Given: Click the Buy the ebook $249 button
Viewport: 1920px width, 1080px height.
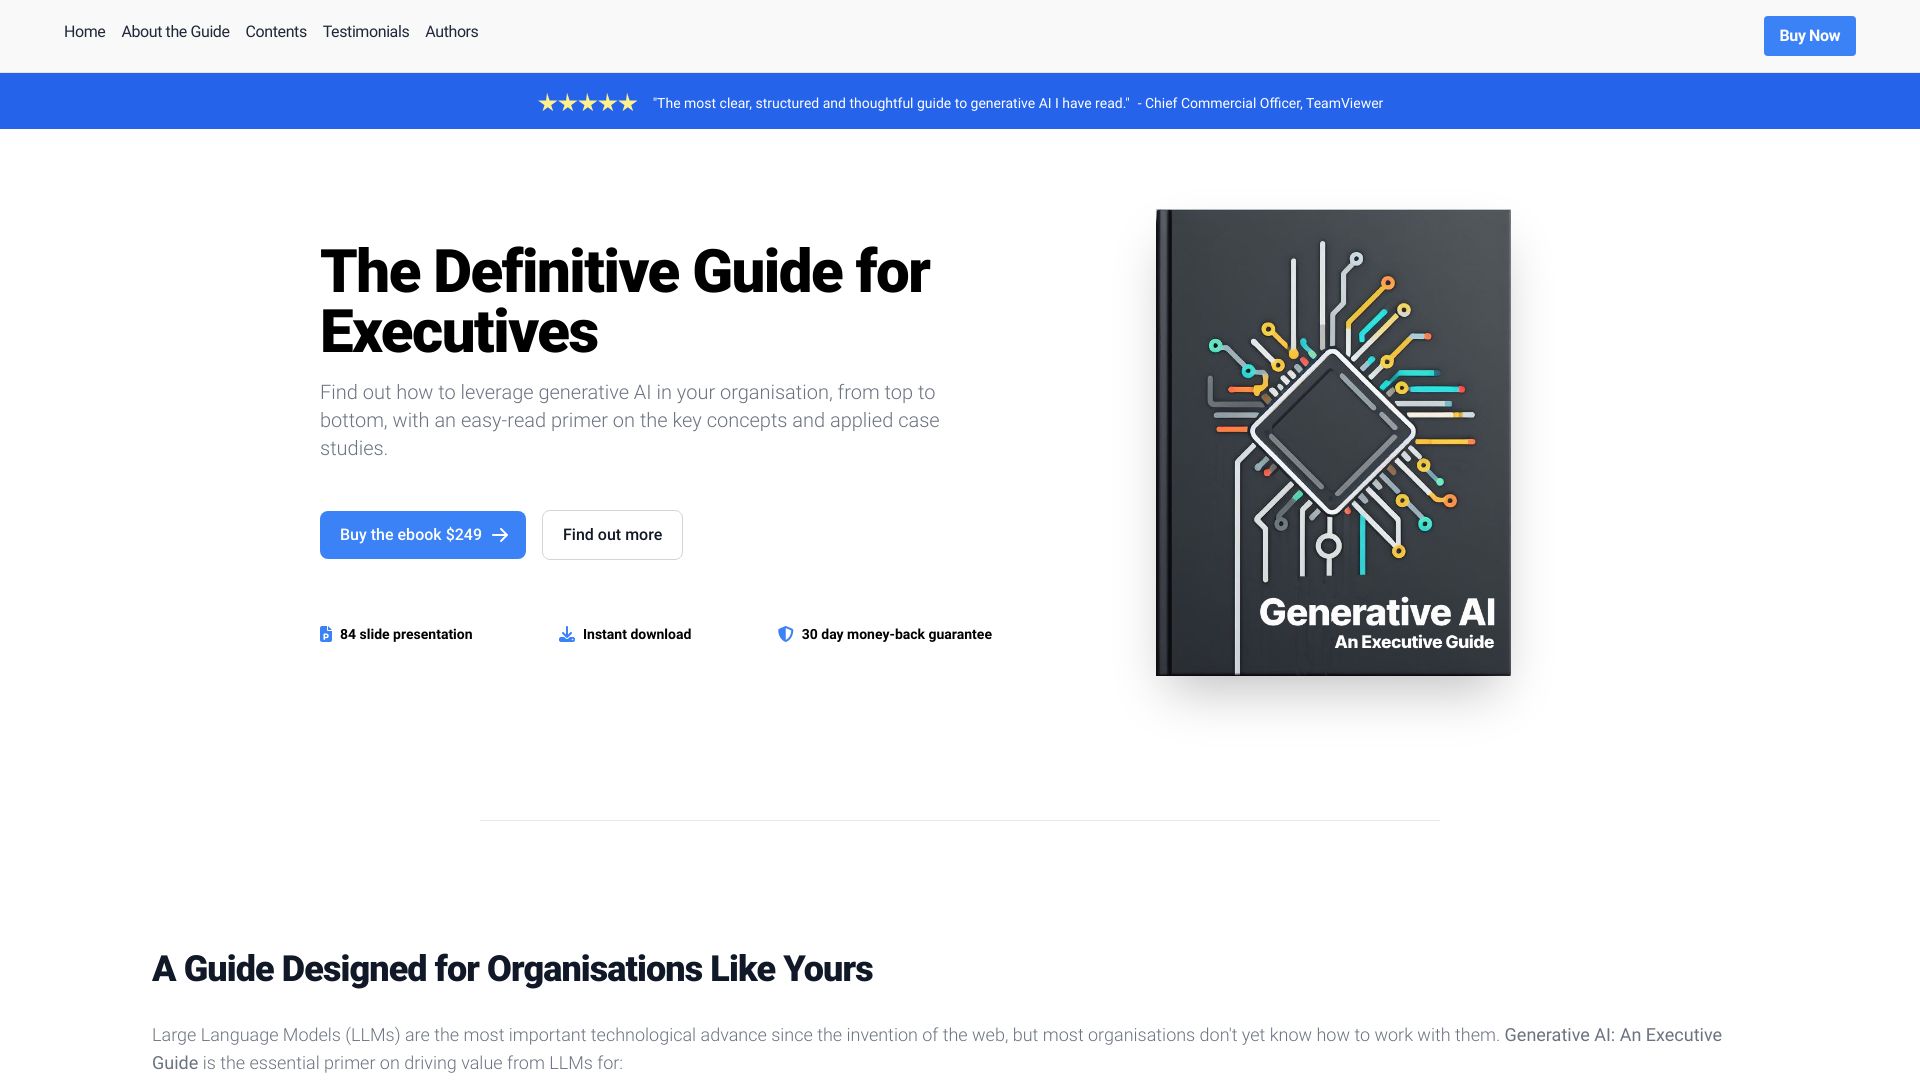Looking at the screenshot, I should [422, 534].
